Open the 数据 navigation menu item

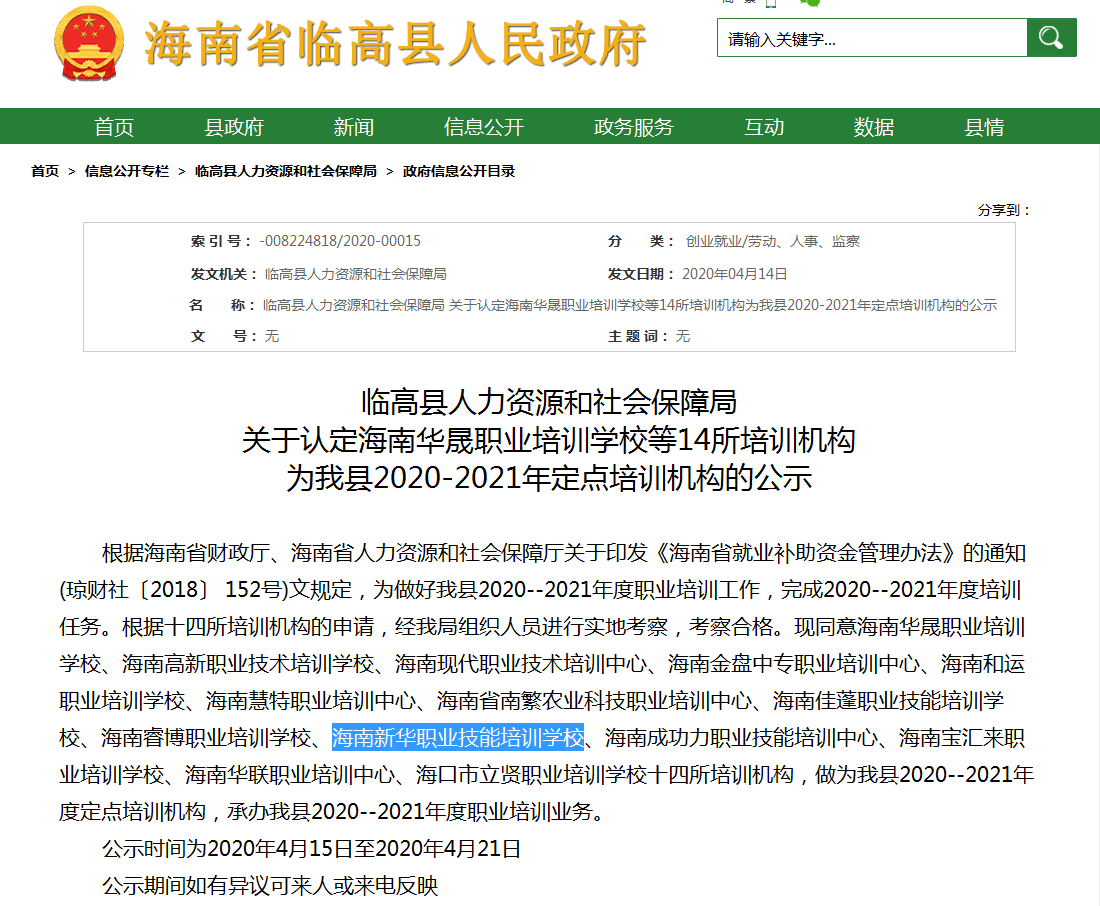tap(874, 127)
